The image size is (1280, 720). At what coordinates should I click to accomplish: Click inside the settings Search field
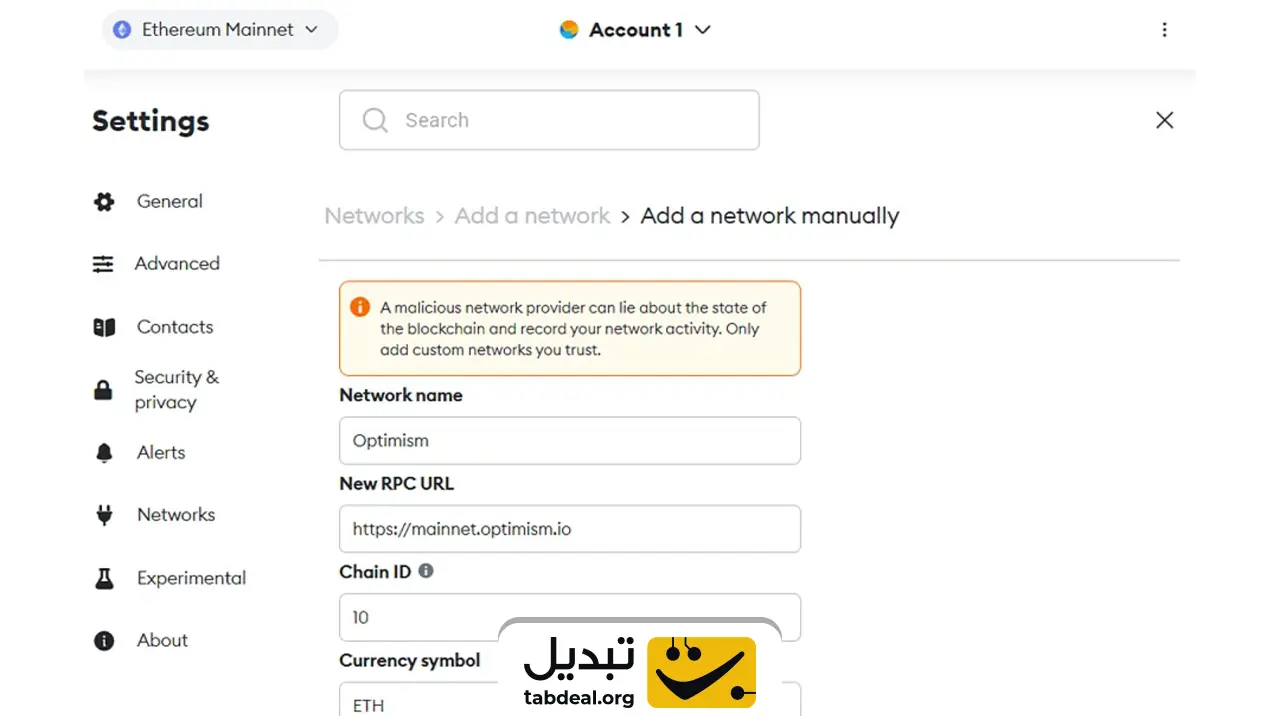point(549,119)
